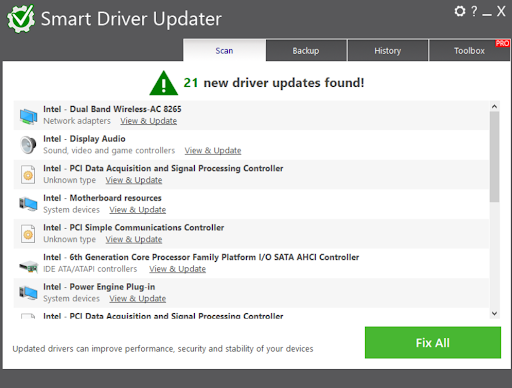
Task: Click 'Sound, video and game controllers' text
Action: (x=109, y=151)
